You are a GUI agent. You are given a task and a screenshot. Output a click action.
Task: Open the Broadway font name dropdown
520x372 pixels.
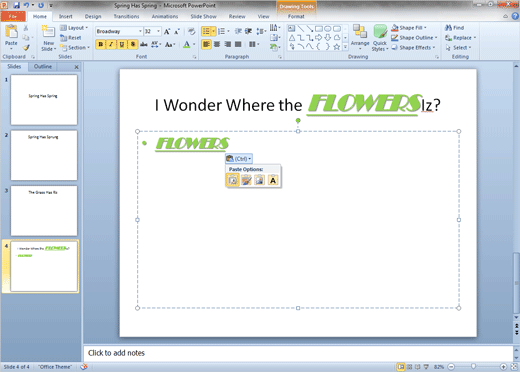click(x=140, y=31)
